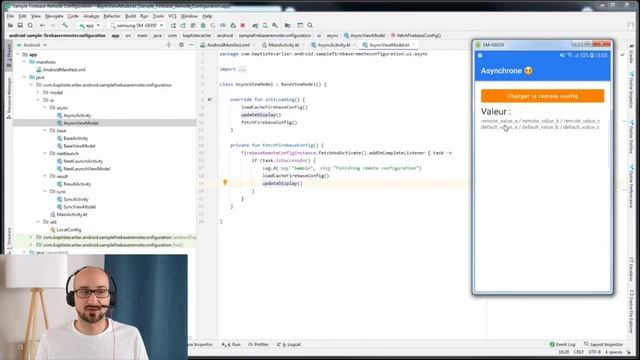
Task: Switch to the AsyncActivity.kt editor tab
Action: point(333,45)
